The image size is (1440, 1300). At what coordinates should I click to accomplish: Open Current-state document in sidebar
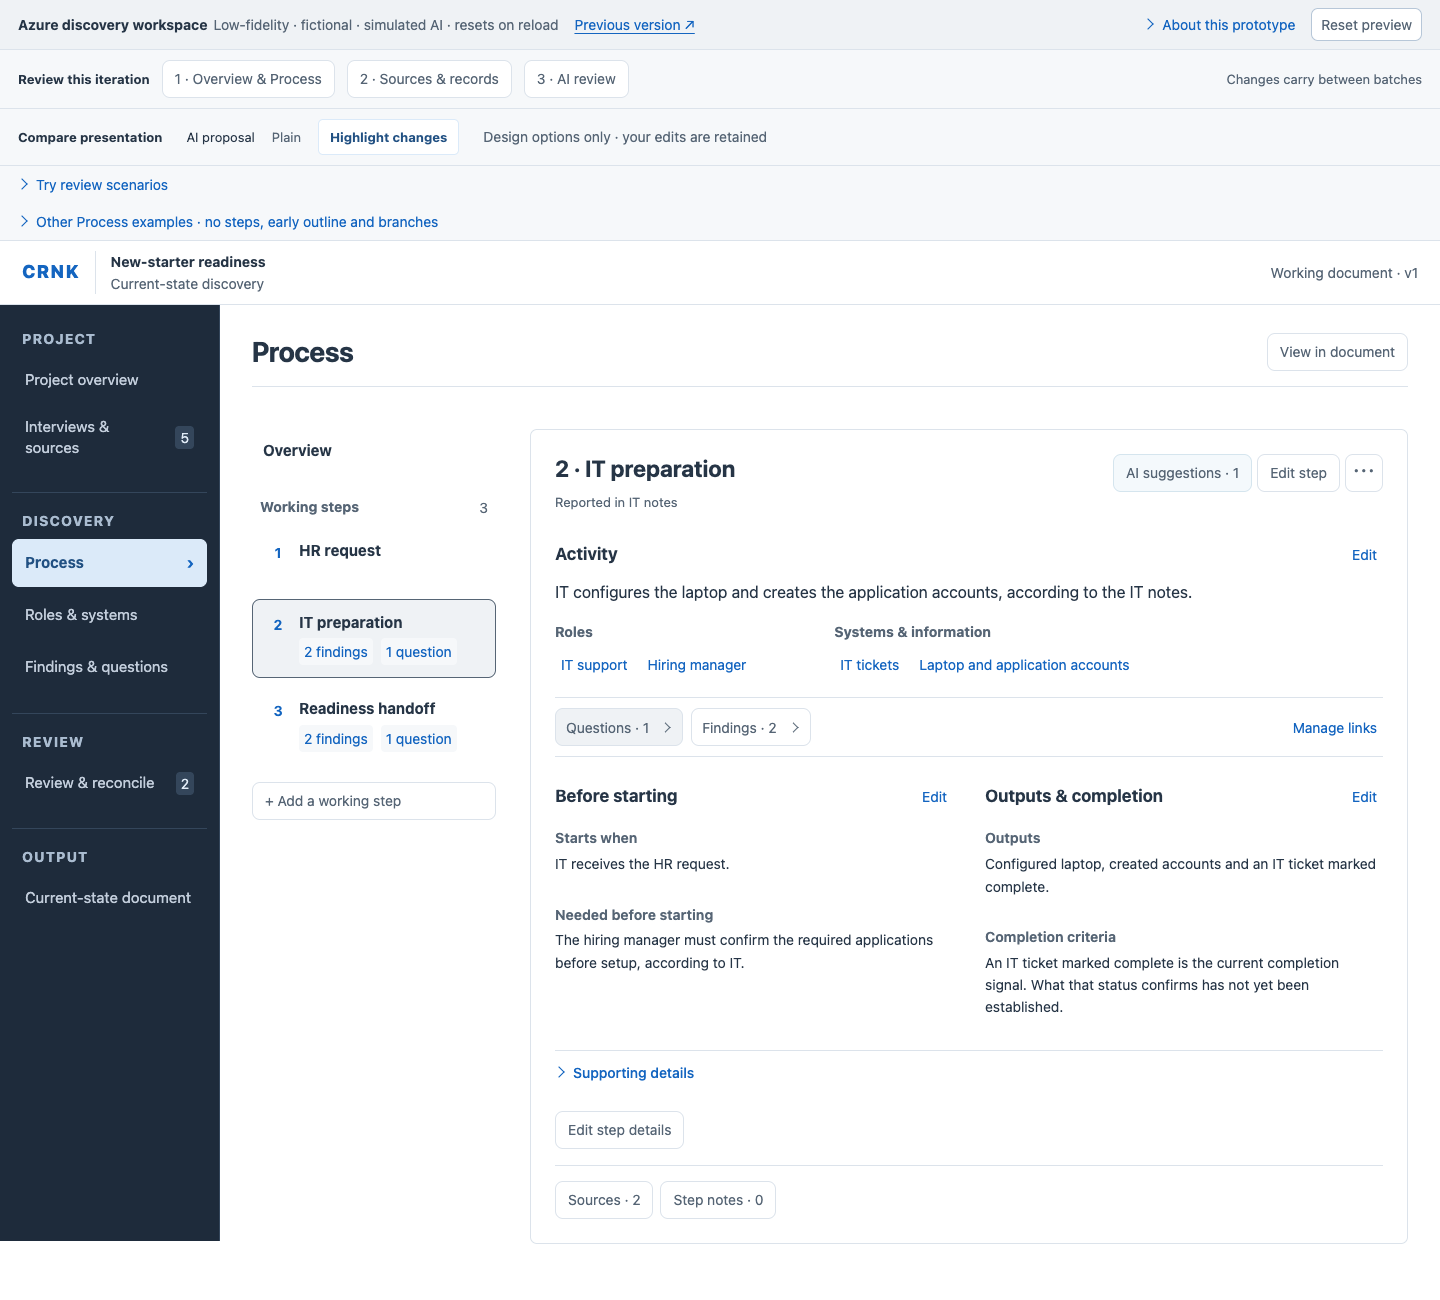(109, 898)
